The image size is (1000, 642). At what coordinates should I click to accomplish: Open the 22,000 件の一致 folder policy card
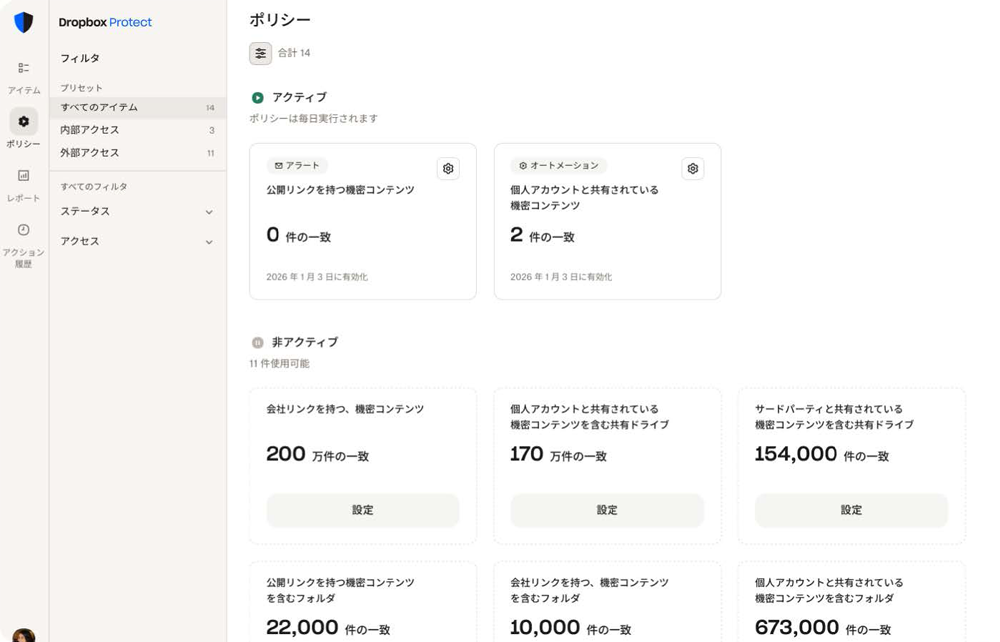pyautogui.click(x=363, y=602)
